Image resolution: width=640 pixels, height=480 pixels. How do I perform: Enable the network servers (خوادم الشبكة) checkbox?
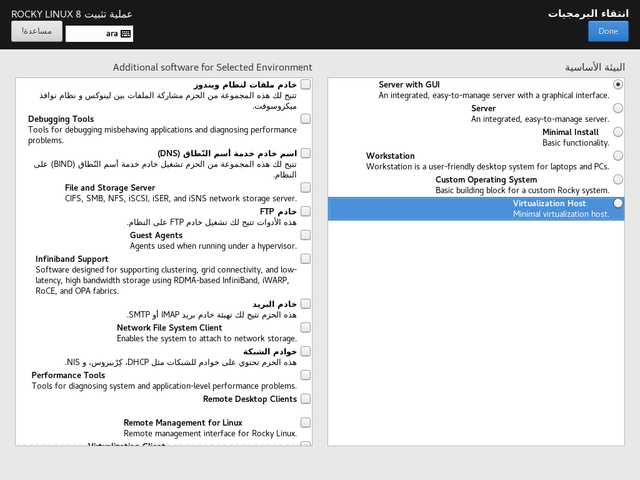coord(305,351)
